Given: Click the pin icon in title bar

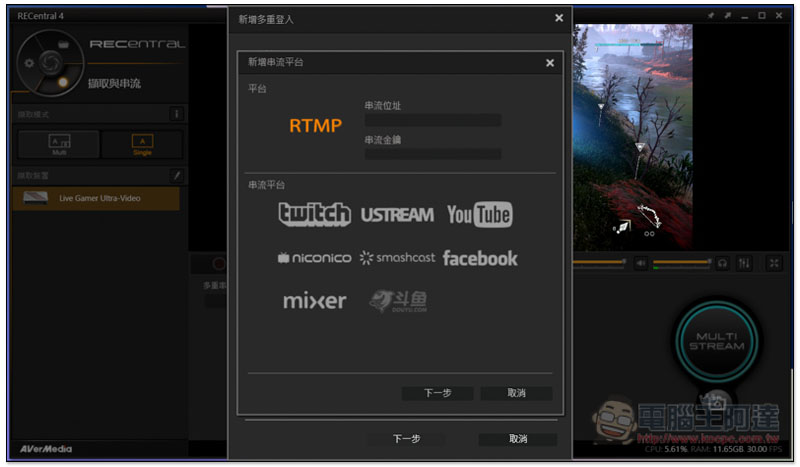Looking at the screenshot, I should pyautogui.click(x=710, y=16).
